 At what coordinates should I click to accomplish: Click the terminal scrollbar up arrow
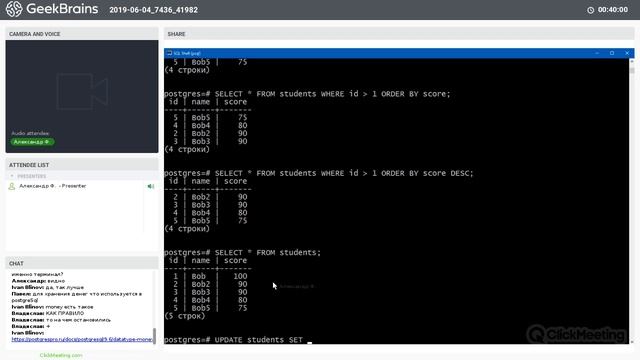(x=632, y=61)
